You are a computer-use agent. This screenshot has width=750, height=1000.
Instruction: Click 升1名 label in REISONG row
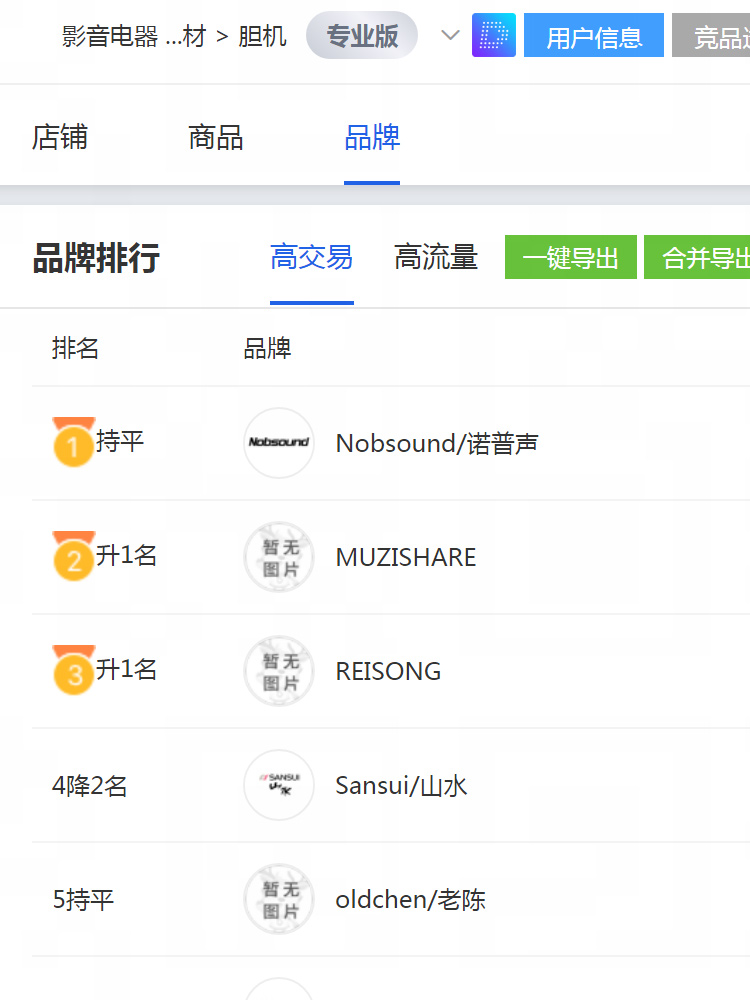pyautogui.click(x=126, y=669)
